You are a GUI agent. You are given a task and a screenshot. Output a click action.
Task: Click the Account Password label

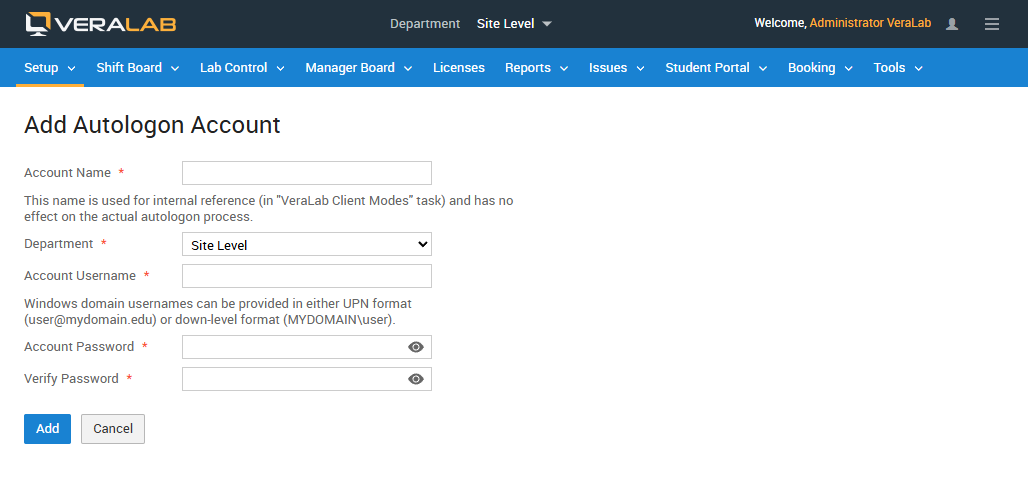click(x=79, y=346)
